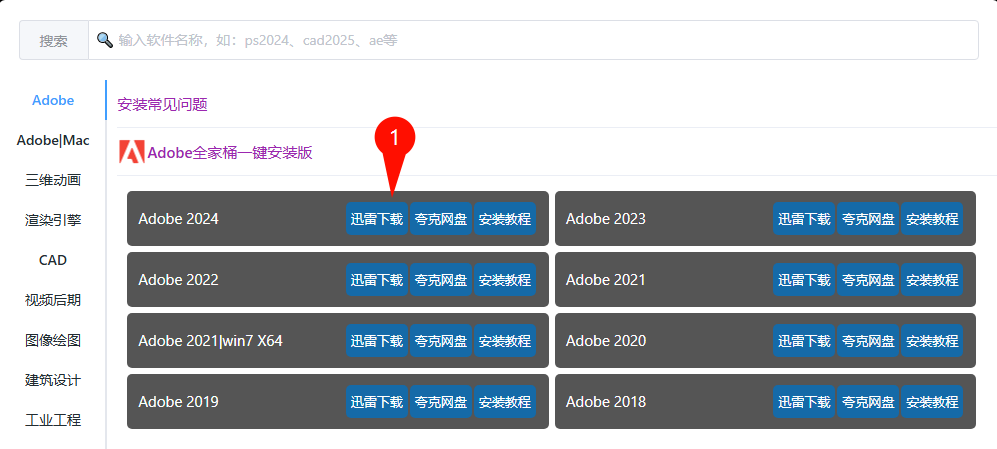This screenshot has height=449, width=997.
Task: Click the Adobe 2020 row label
Action: 606,341
